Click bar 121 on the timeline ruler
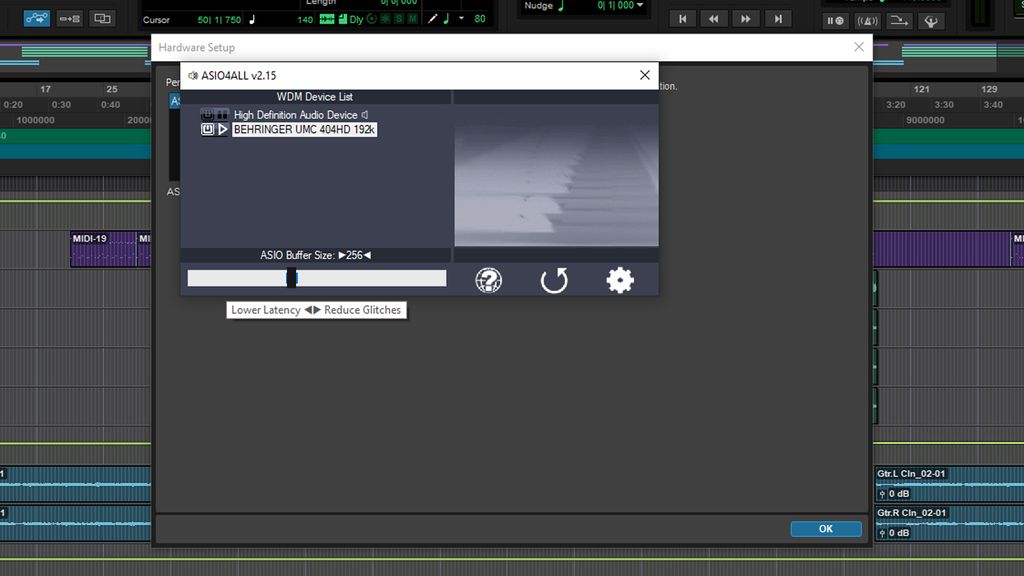Screen dimensions: 1024x576 (x=921, y=89)
